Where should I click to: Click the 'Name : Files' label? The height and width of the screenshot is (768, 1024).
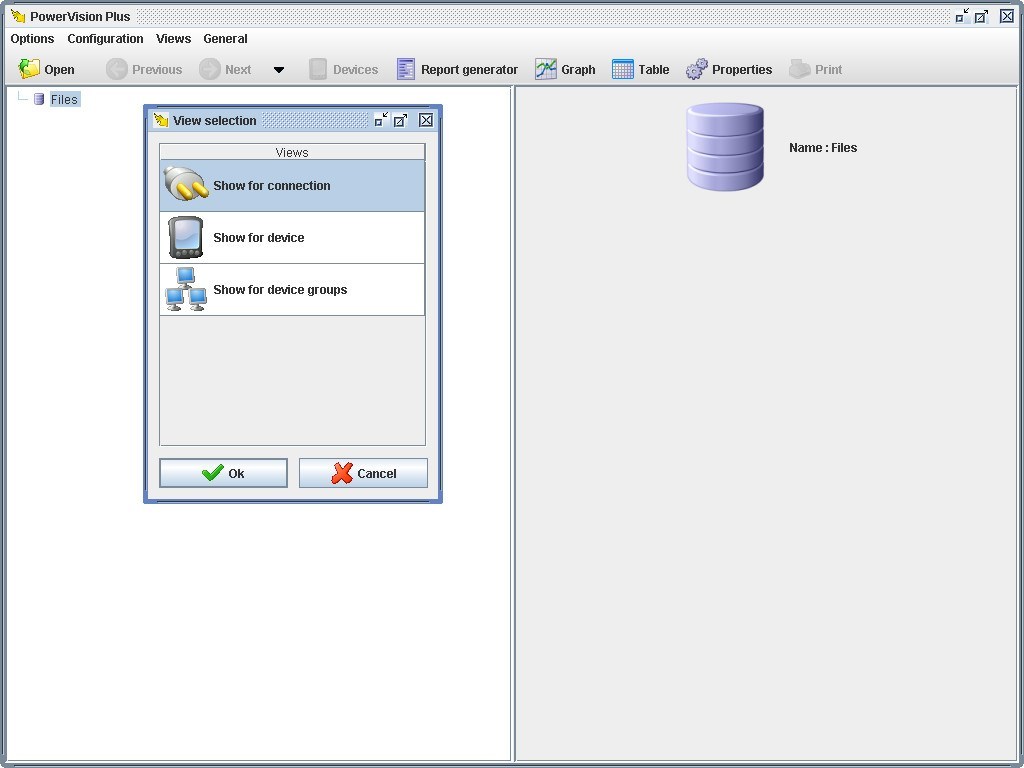coord(823,148)
